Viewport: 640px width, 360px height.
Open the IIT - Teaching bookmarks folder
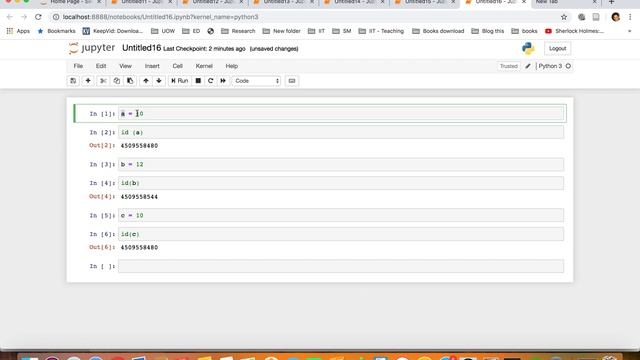point(381,31)
